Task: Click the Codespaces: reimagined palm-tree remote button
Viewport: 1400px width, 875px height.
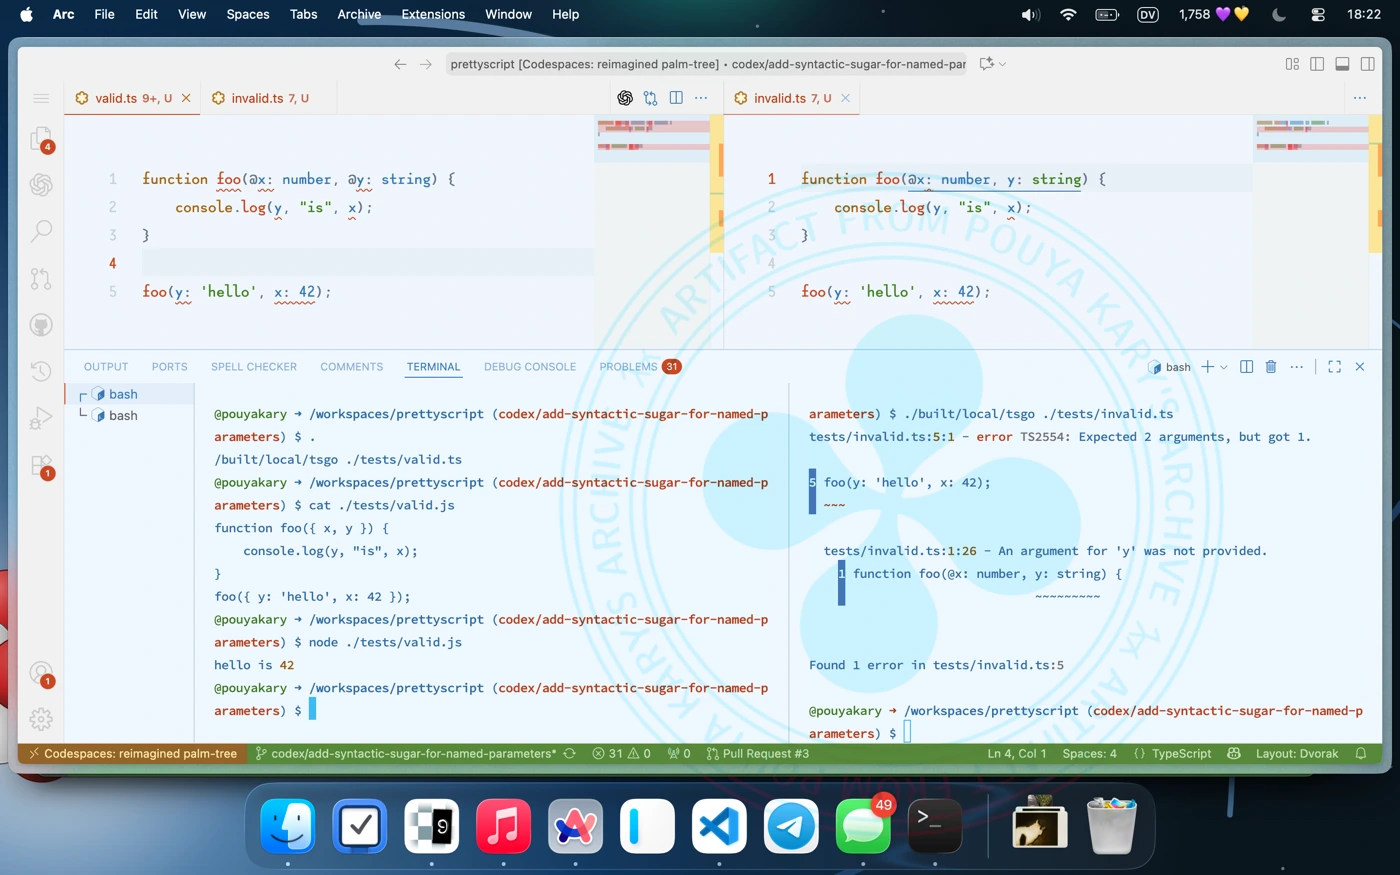Action: 132,754
